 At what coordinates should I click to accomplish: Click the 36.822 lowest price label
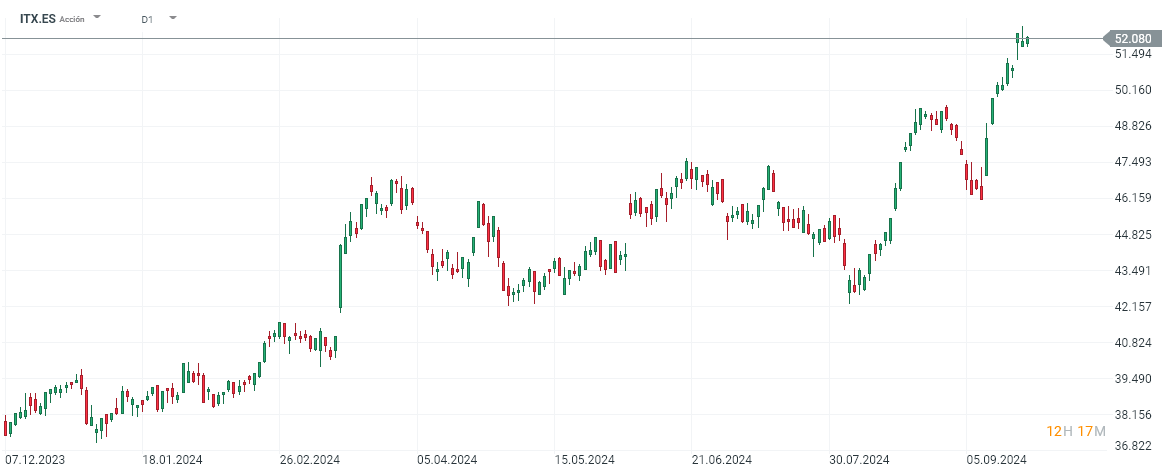coord(1134,447)
